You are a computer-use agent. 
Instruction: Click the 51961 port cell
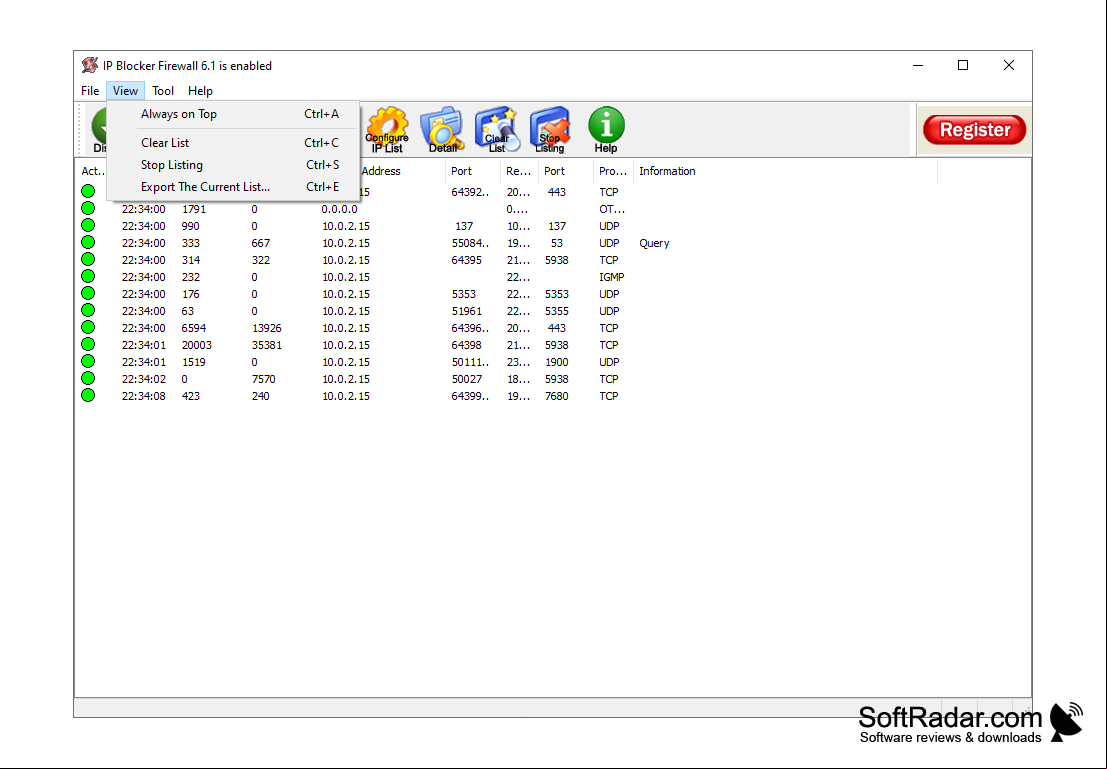pyautogui.click(x=467, y=311)
